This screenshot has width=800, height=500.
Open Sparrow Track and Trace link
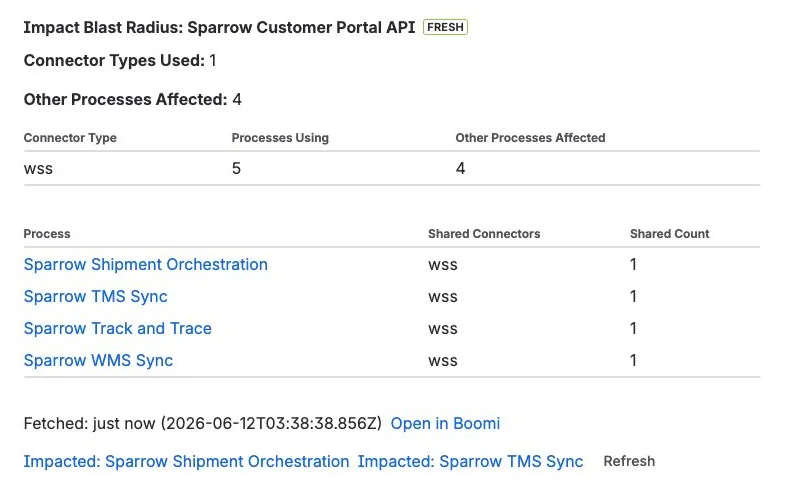click(x=117, y=328)
